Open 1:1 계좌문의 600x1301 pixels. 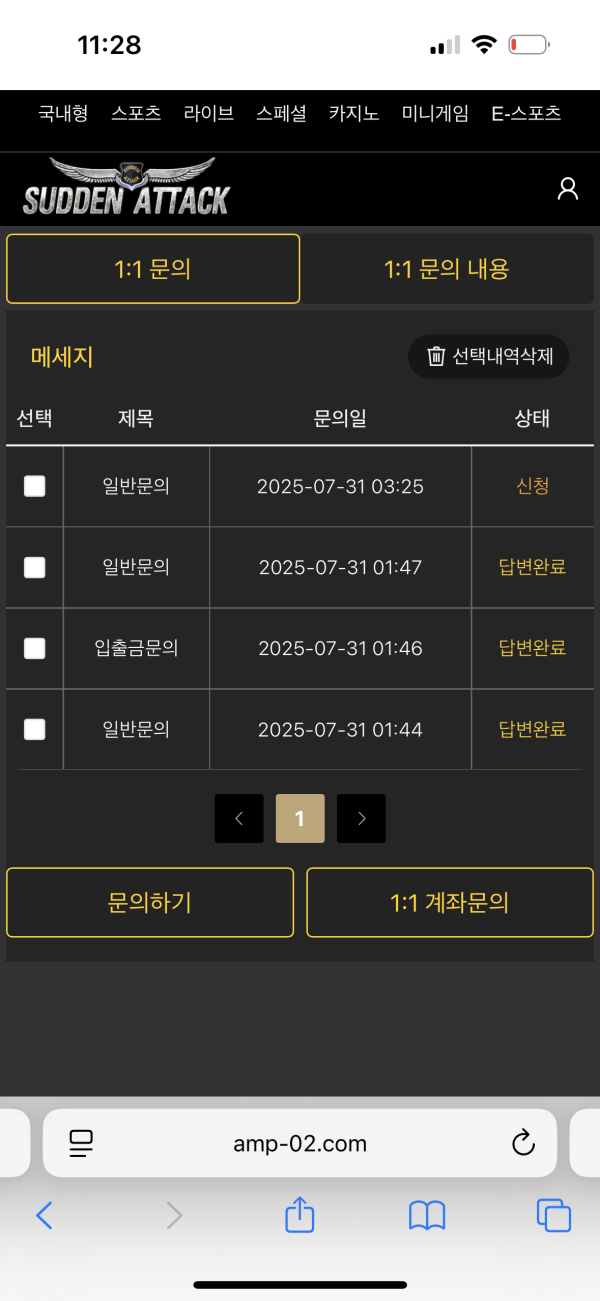point(449,902)
